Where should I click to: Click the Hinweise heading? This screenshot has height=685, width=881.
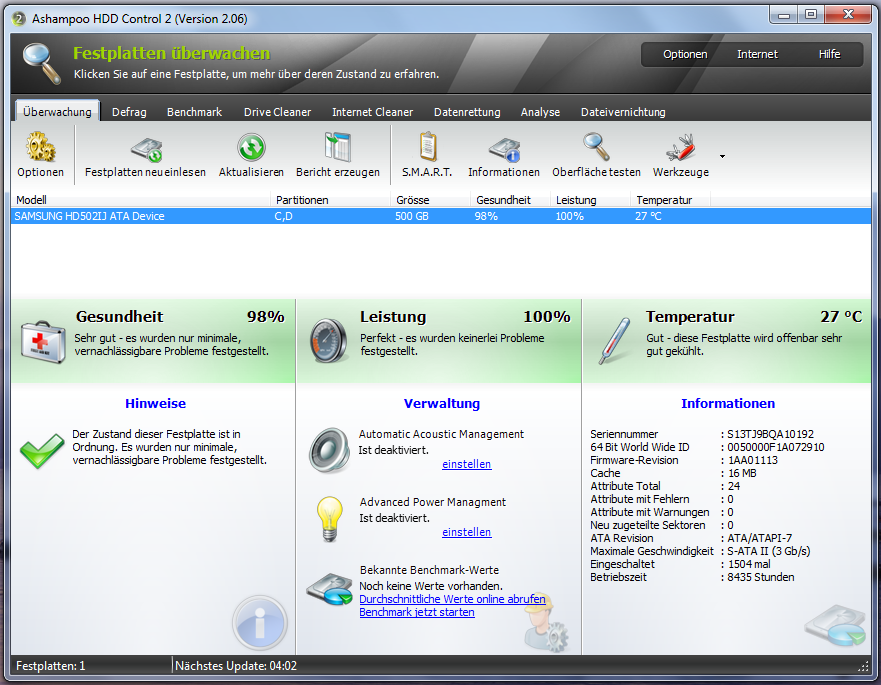(156, 403)
